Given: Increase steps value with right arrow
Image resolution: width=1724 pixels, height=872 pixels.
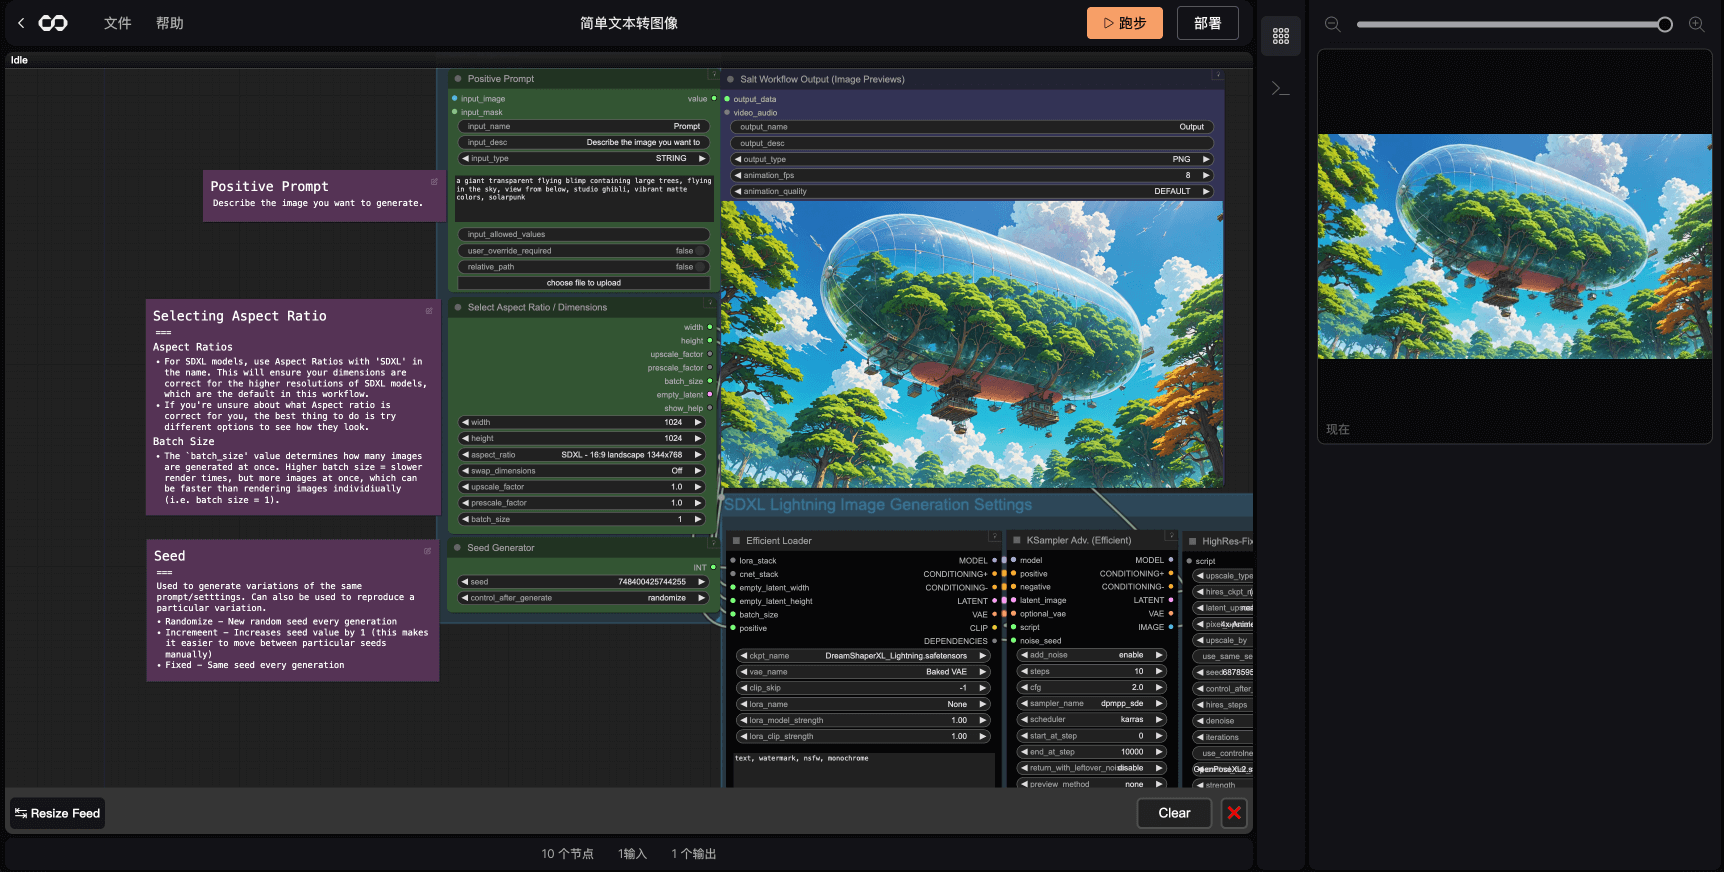Looking at the screenshot, I should 1159,672.
